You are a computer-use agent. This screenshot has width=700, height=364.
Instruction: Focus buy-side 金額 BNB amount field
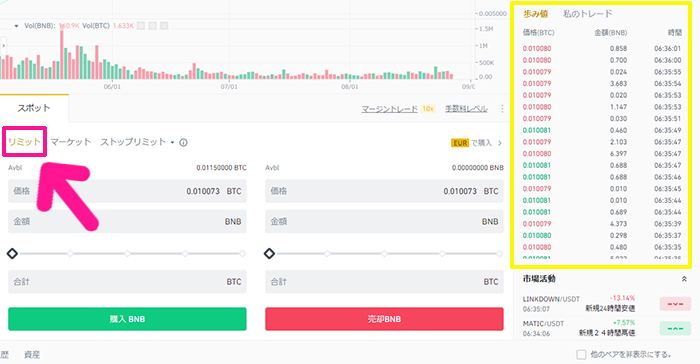[127, 222]
